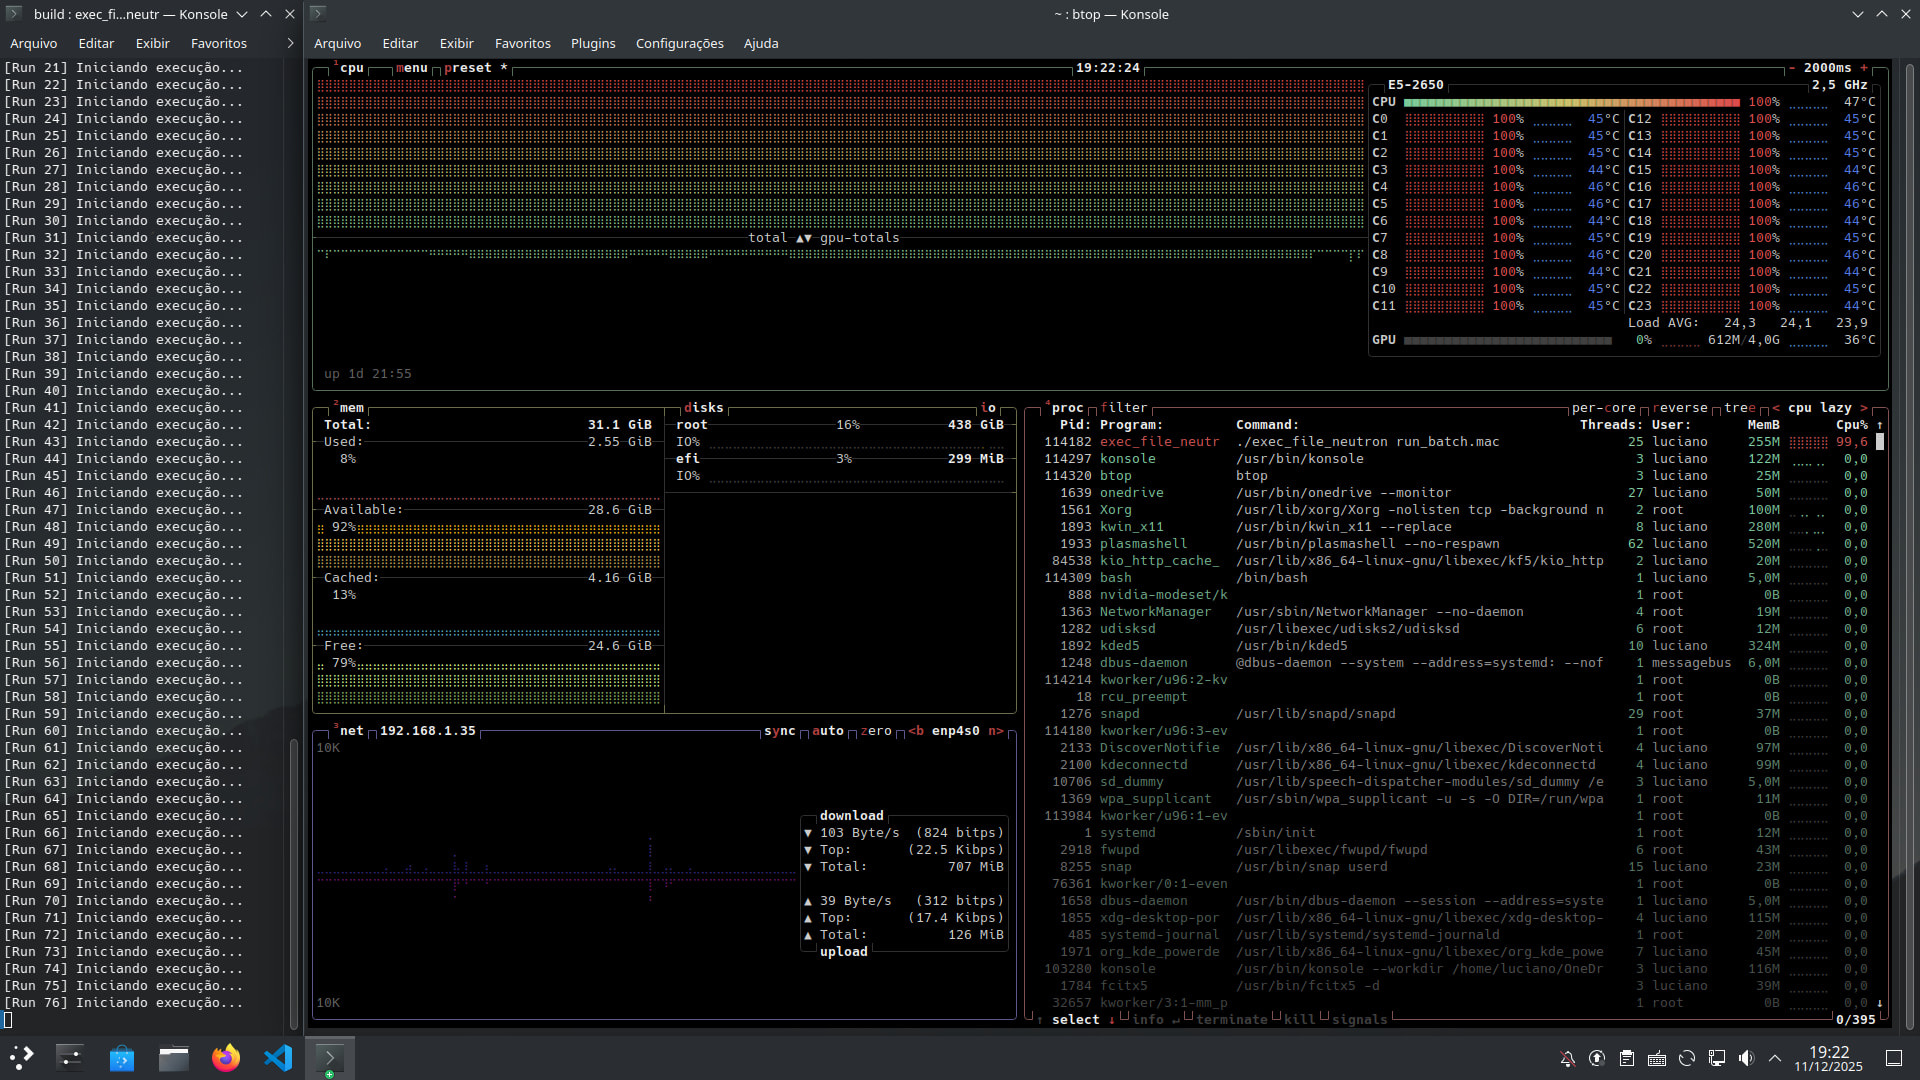Image resolution: width=1920 pixels, height=1080 pixels.
Task: Toggle tree view in proc panel
Action: [1739, 408]
